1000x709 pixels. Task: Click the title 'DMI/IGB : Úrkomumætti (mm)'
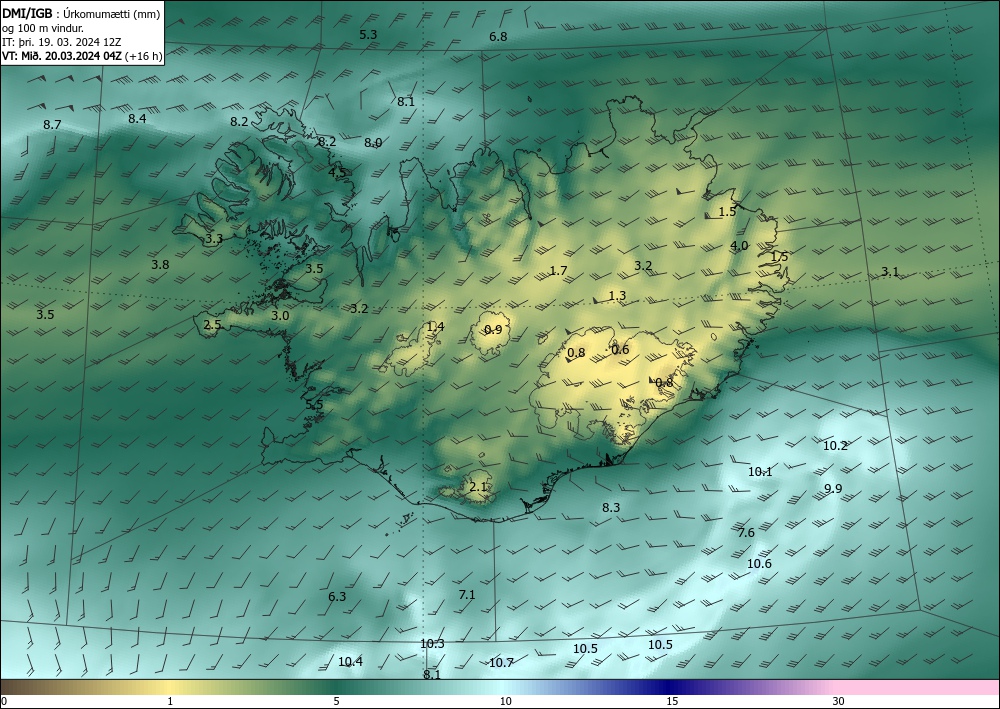[x=81, y=13]
